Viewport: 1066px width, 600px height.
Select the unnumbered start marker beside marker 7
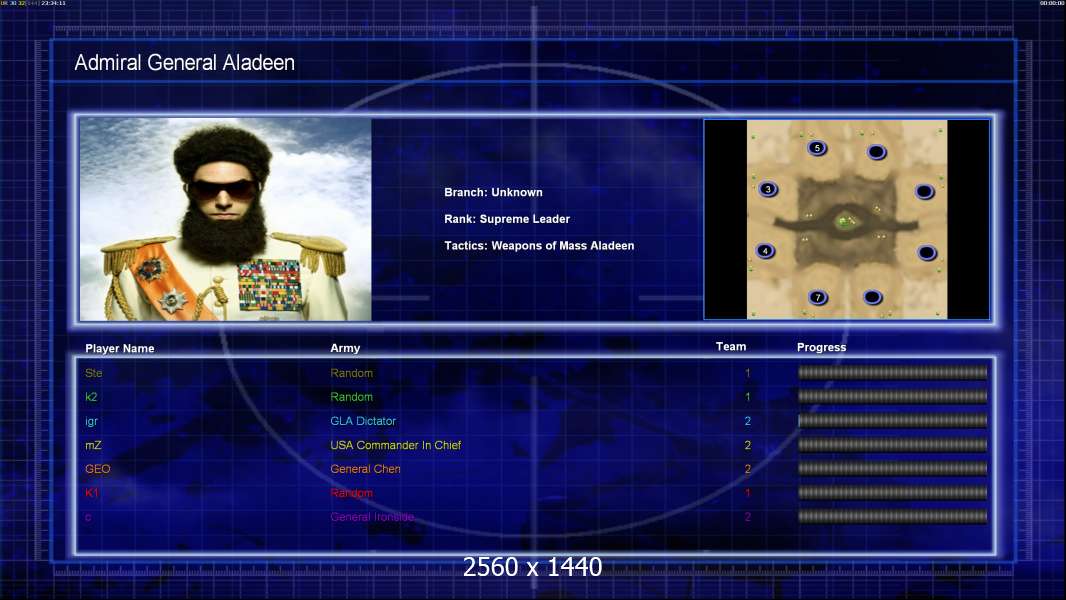872,298
